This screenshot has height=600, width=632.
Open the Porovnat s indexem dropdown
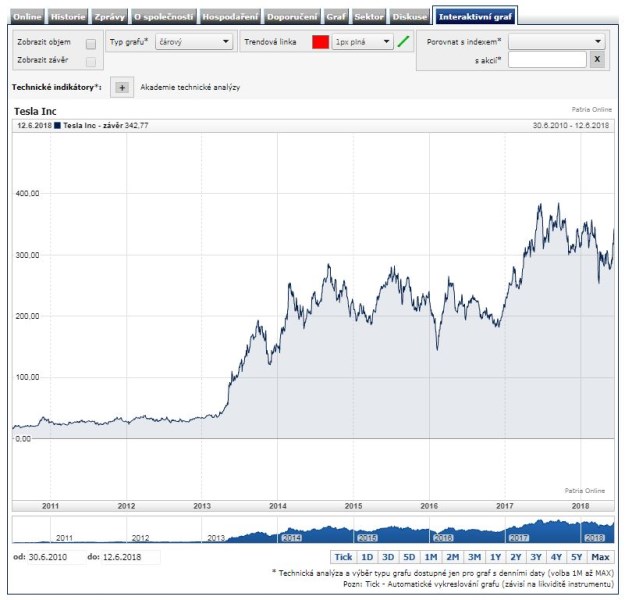[x=557, y=42]
